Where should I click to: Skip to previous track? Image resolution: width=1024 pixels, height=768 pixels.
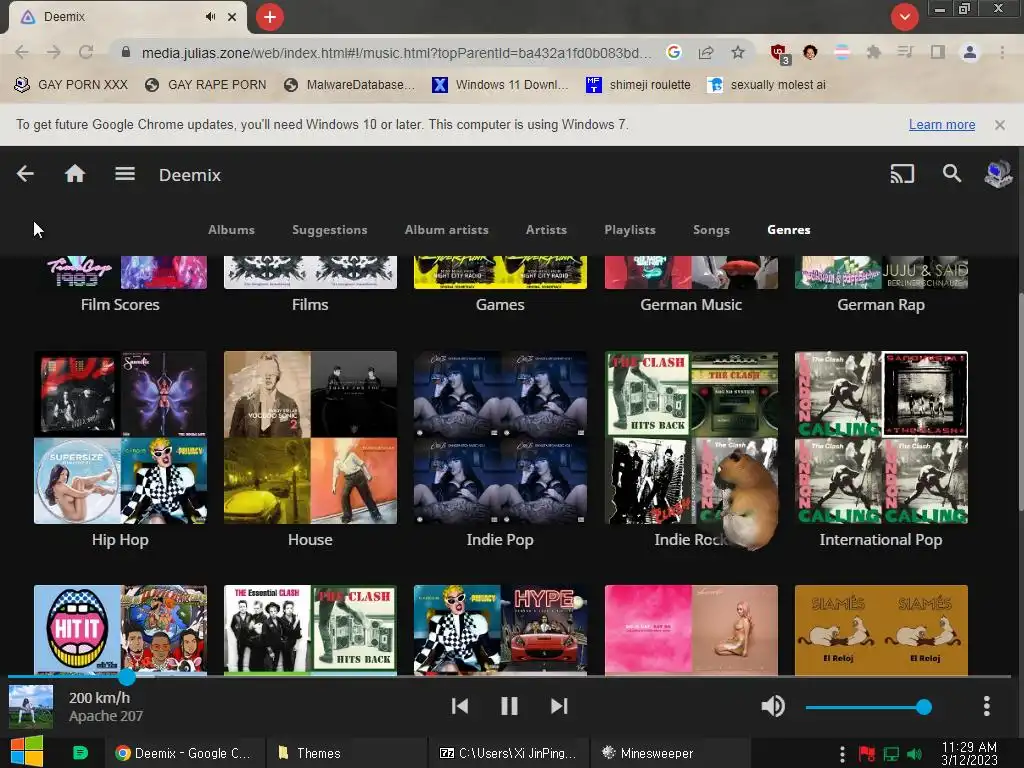click(460, 706)
